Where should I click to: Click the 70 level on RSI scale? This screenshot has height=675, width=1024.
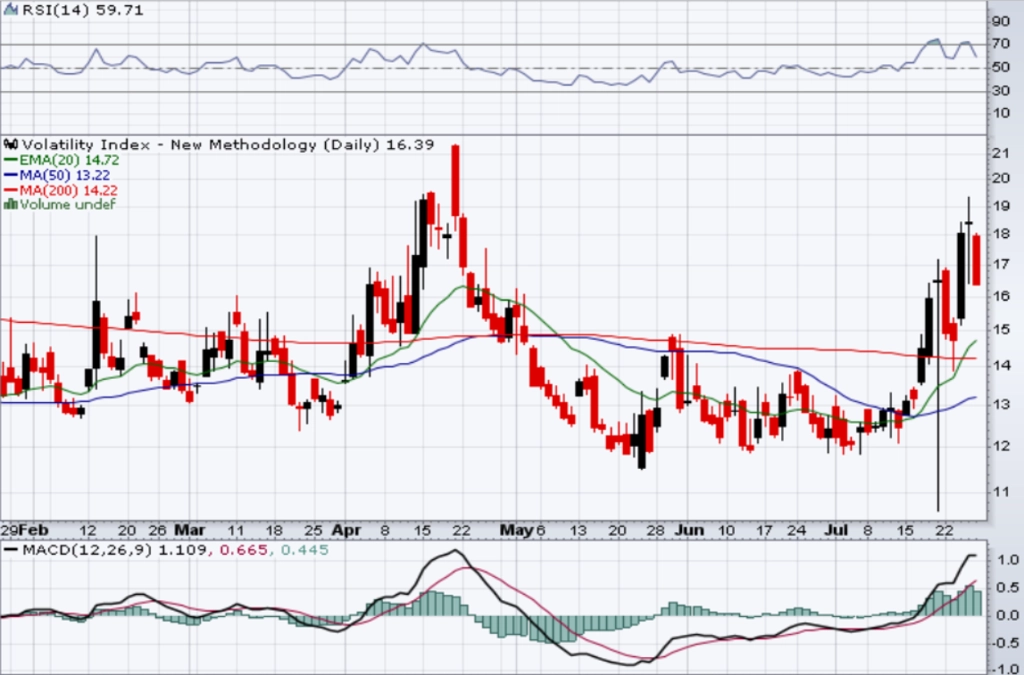click(x=1000, y=44)
